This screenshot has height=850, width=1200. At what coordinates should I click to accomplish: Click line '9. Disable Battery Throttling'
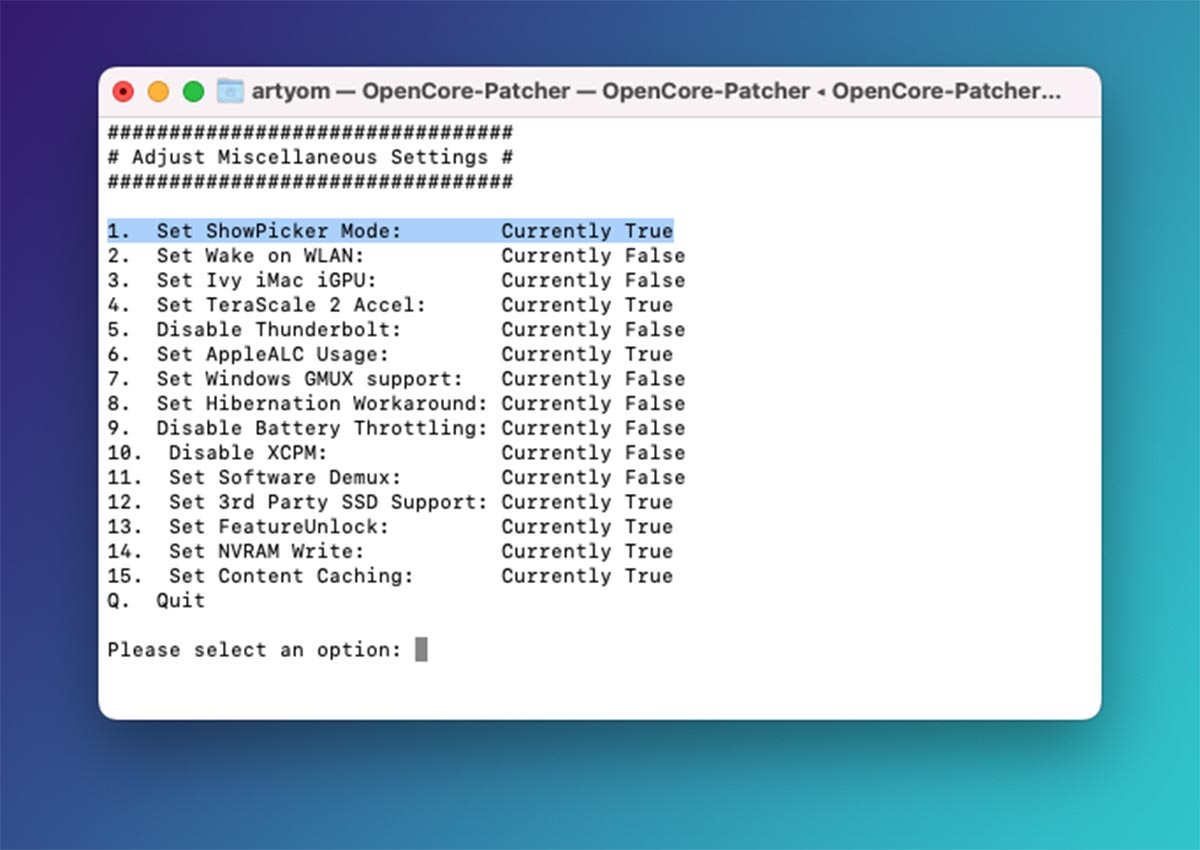click(x=396, y=428)
